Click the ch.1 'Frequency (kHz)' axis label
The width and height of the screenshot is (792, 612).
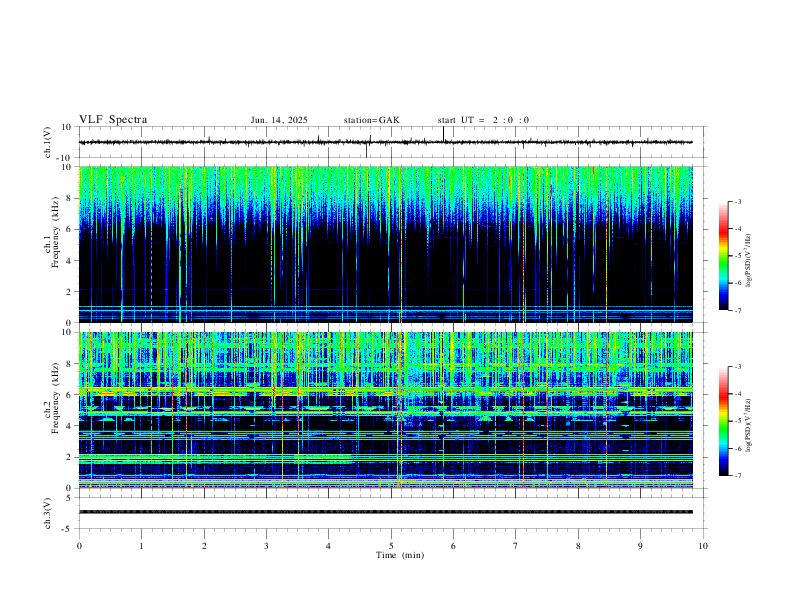[x=56, y=232]
